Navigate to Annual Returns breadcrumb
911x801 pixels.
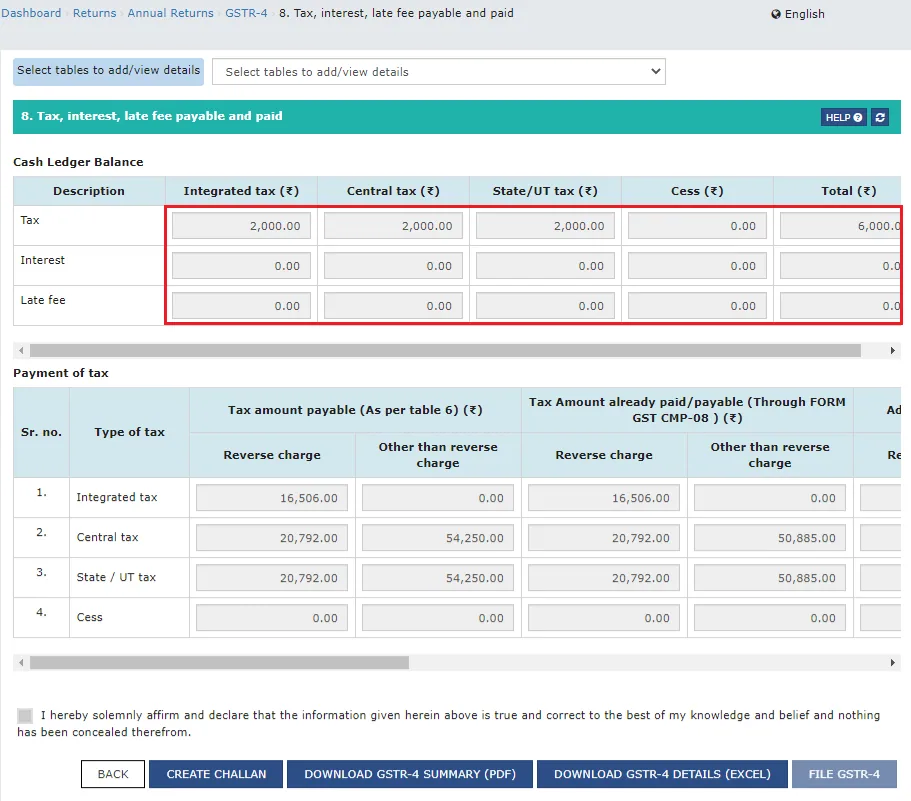pyautogui.click(x=170, y=13)
